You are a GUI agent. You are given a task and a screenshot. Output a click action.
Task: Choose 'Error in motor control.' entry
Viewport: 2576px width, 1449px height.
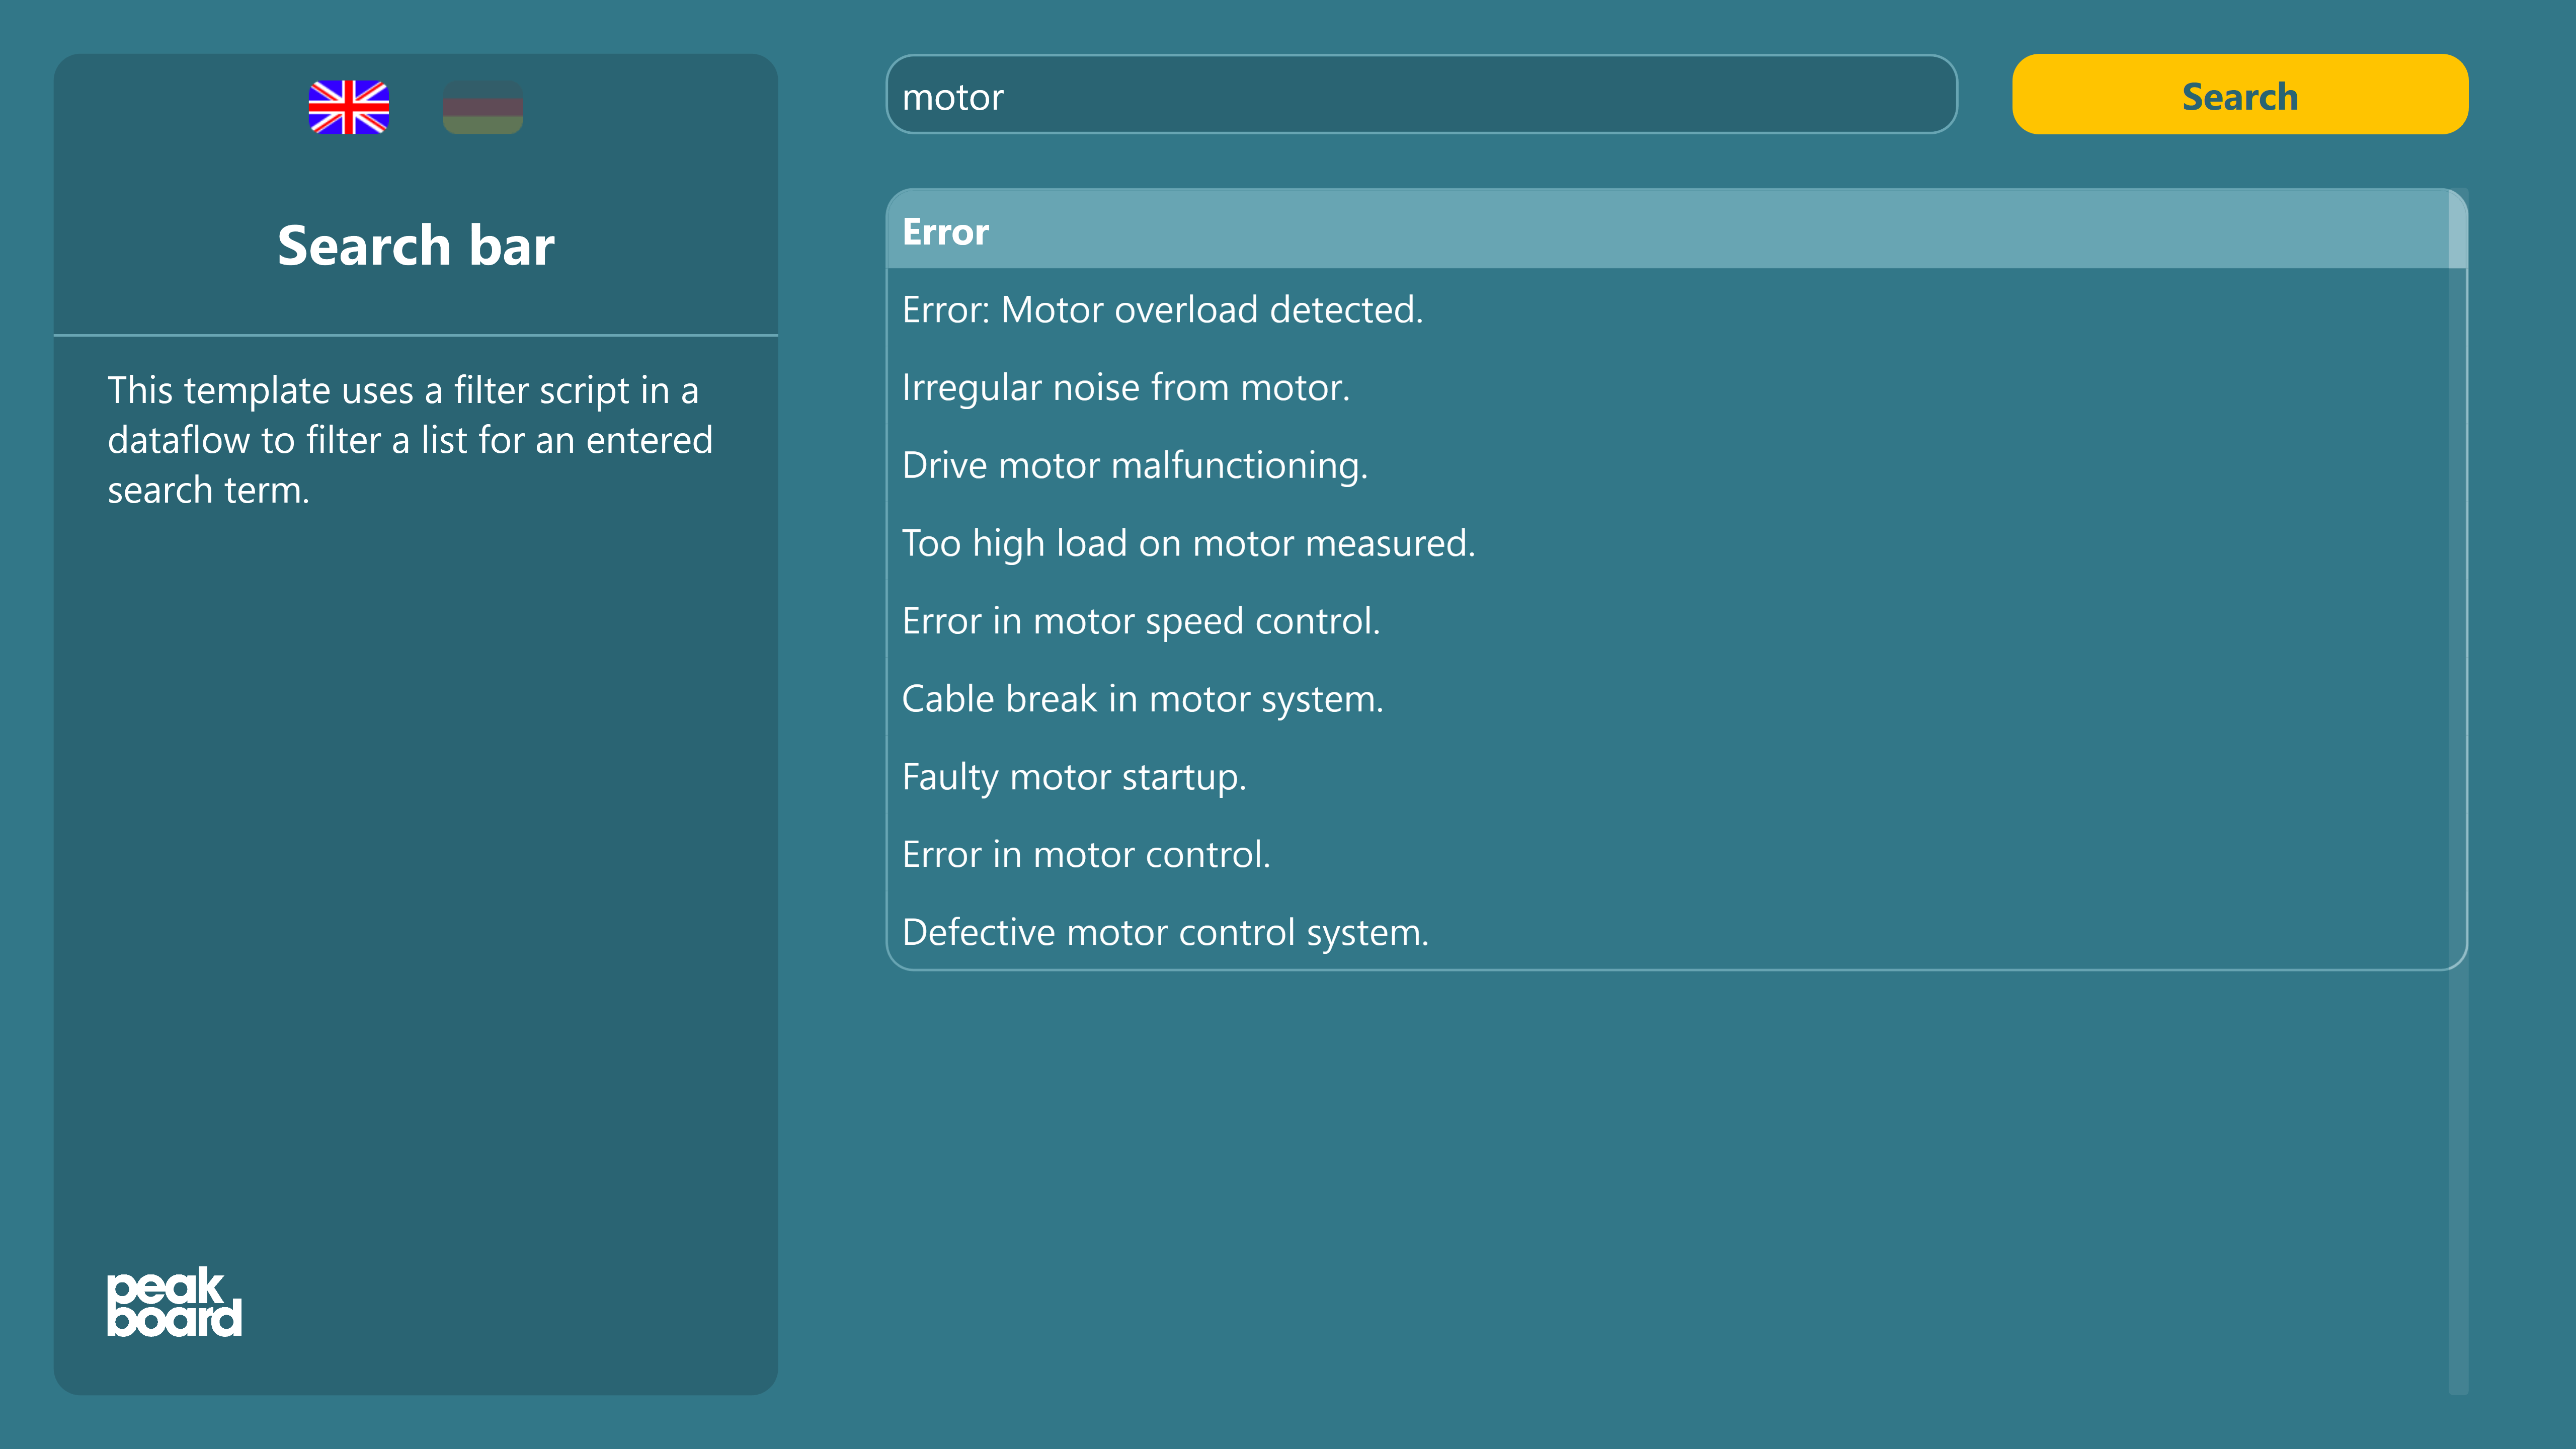[x=1667, y=855]
